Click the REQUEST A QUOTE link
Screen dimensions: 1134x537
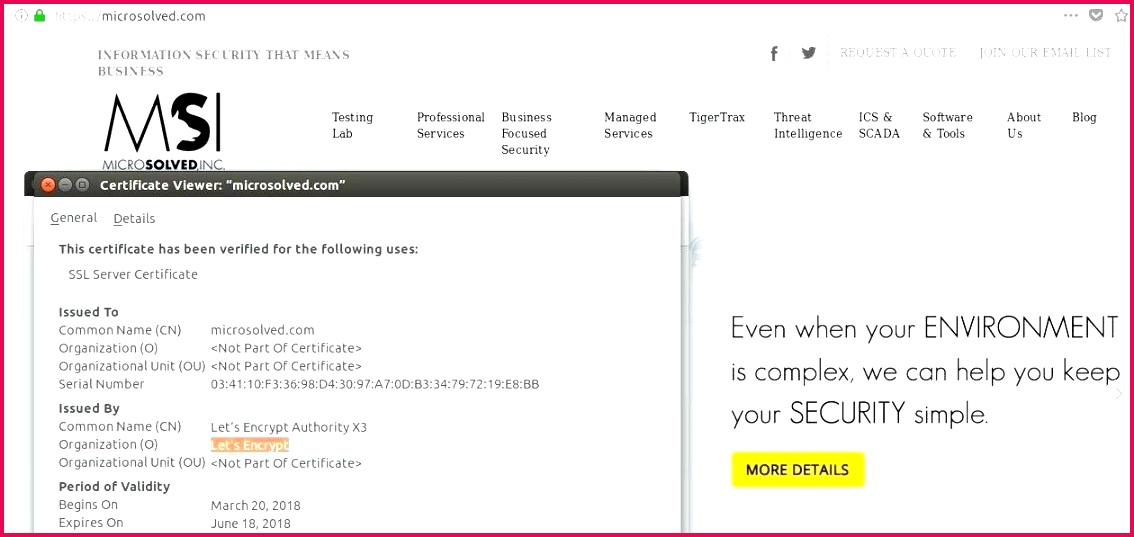[x=898, y=53]
